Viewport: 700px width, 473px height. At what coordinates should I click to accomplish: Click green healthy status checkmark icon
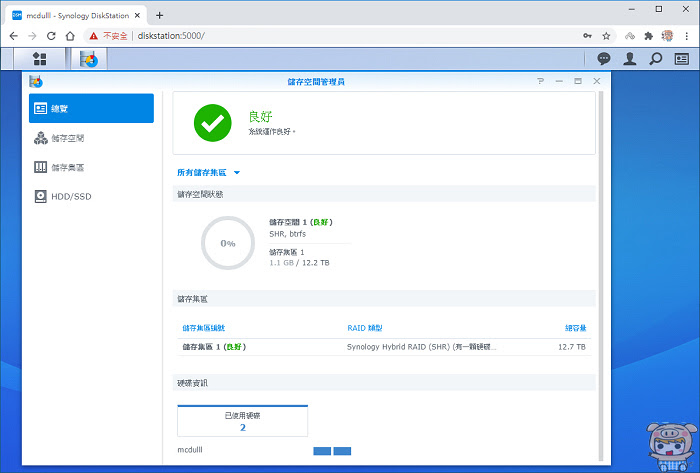[x=212, y=123]
